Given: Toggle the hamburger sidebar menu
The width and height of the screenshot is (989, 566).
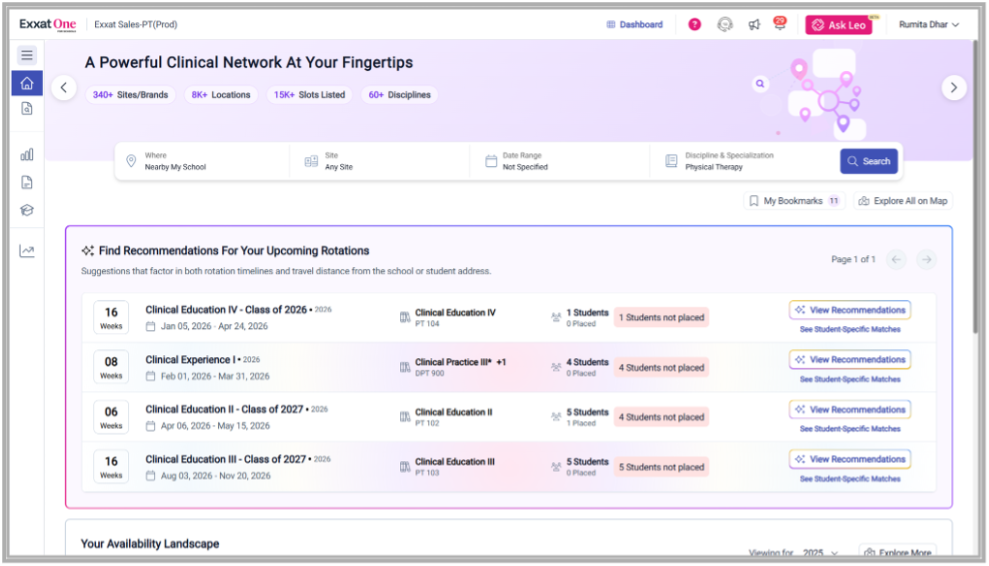Looking at the screenshot, I should point(27,55).
